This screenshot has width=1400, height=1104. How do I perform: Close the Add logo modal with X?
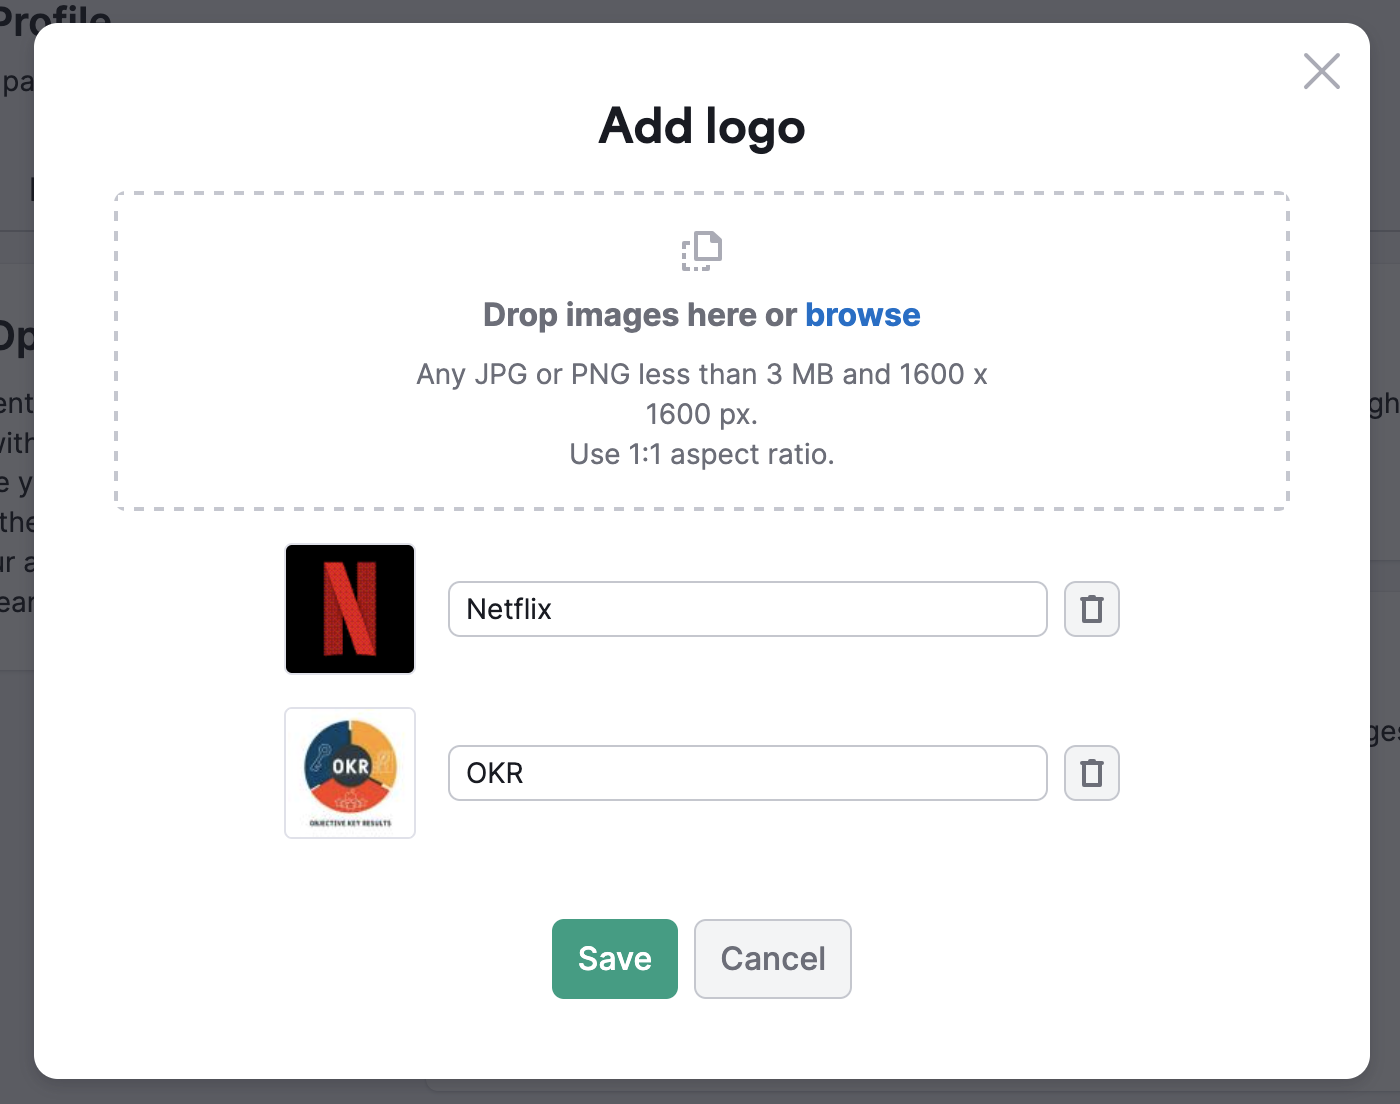[x=1321, y=71]
